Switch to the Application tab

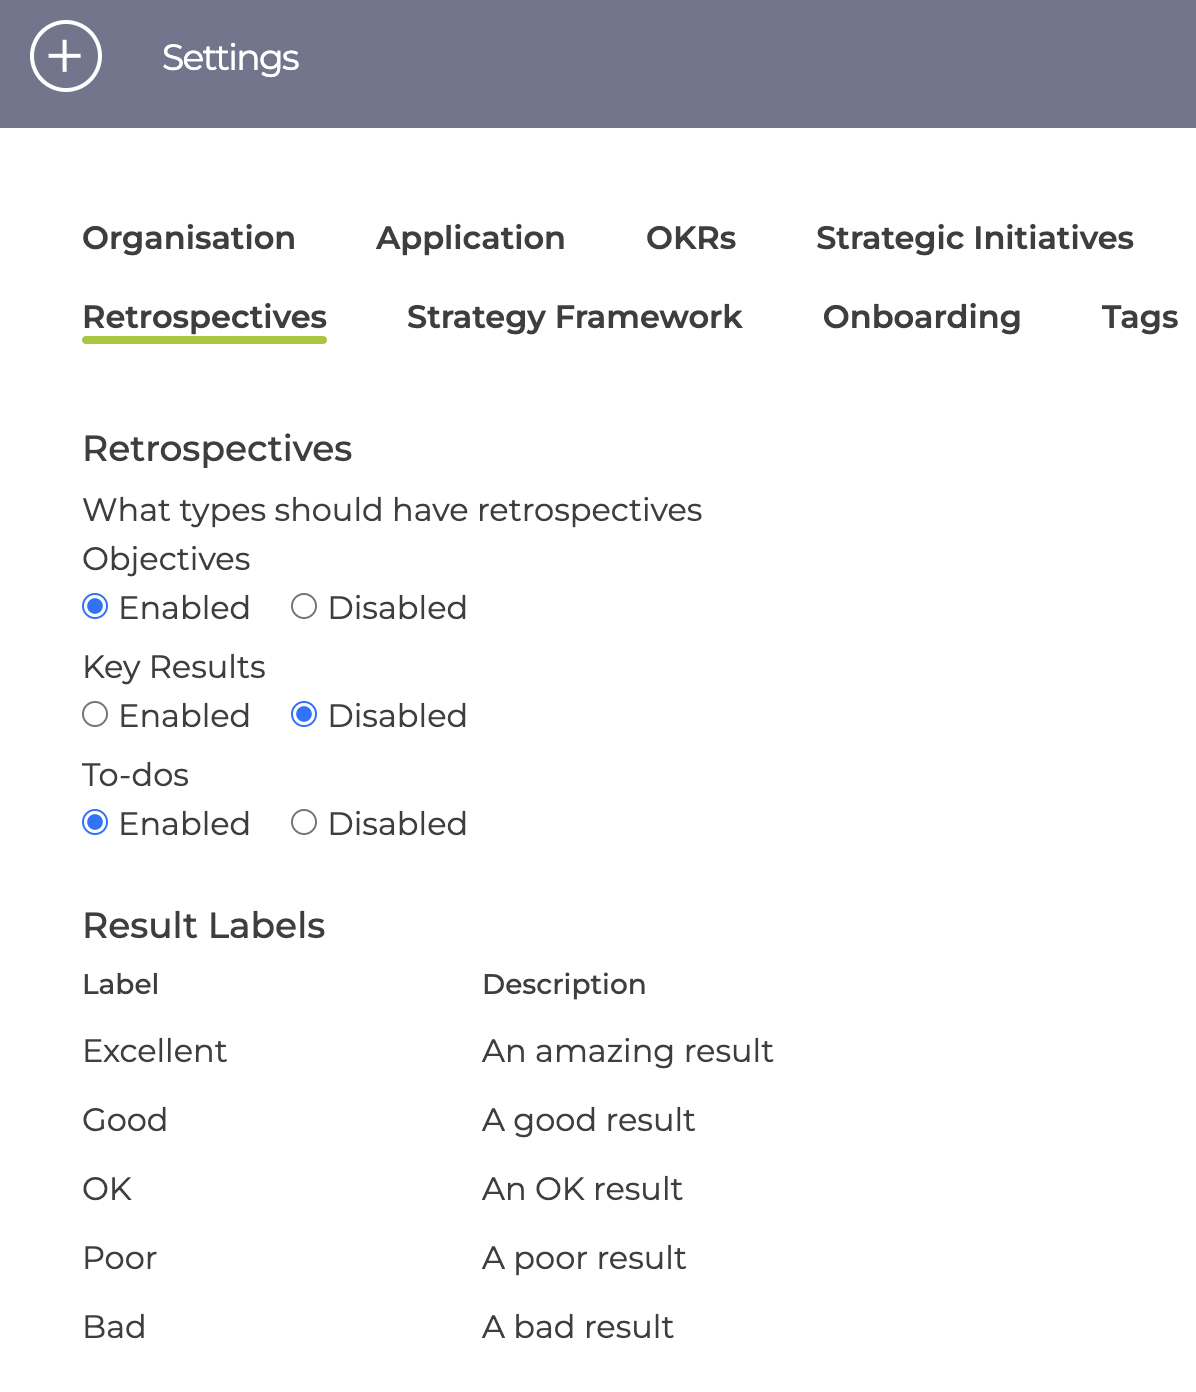pos(471,238)
